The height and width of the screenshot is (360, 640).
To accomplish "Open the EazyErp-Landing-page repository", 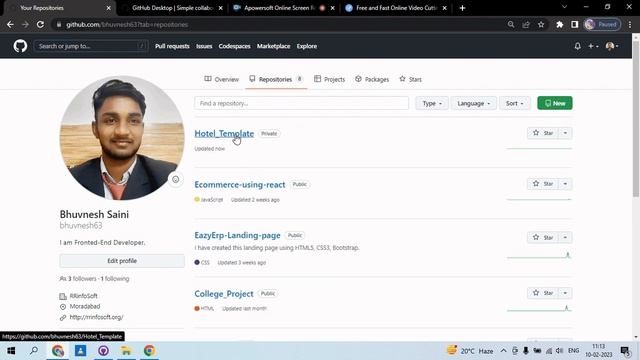I will (237, 236).
